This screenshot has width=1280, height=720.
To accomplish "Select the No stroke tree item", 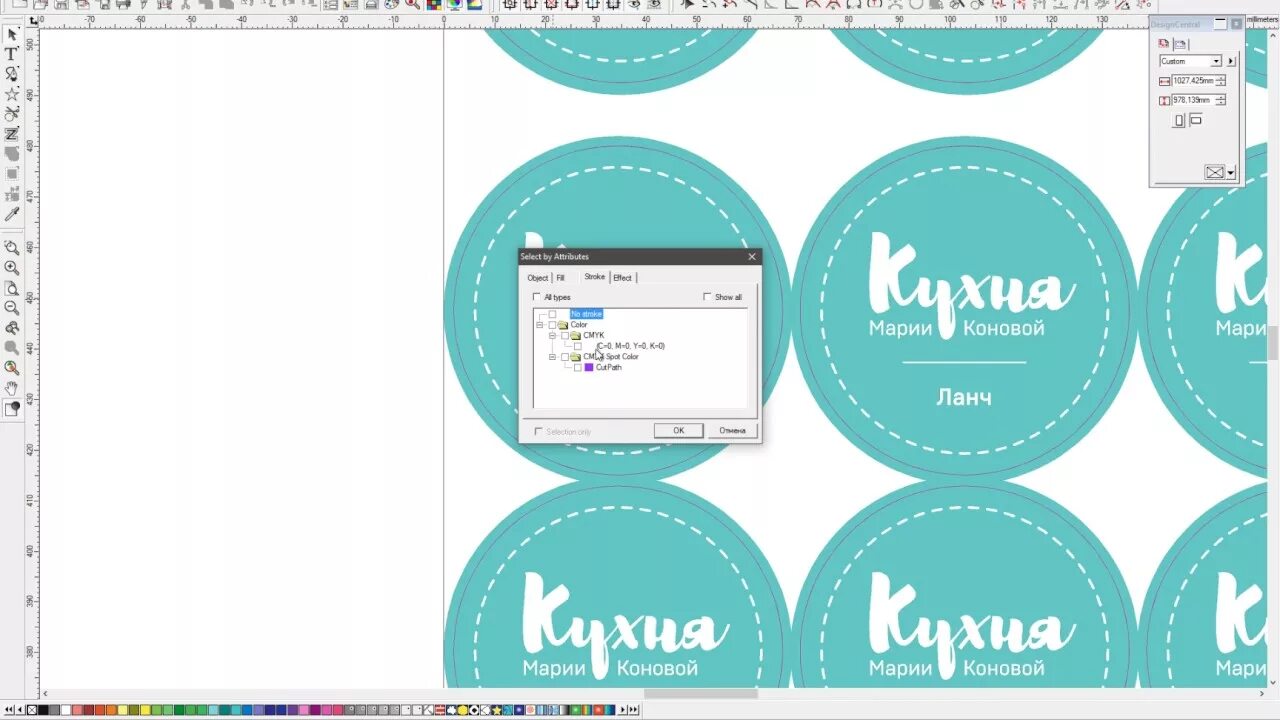I will coord(587,314).
